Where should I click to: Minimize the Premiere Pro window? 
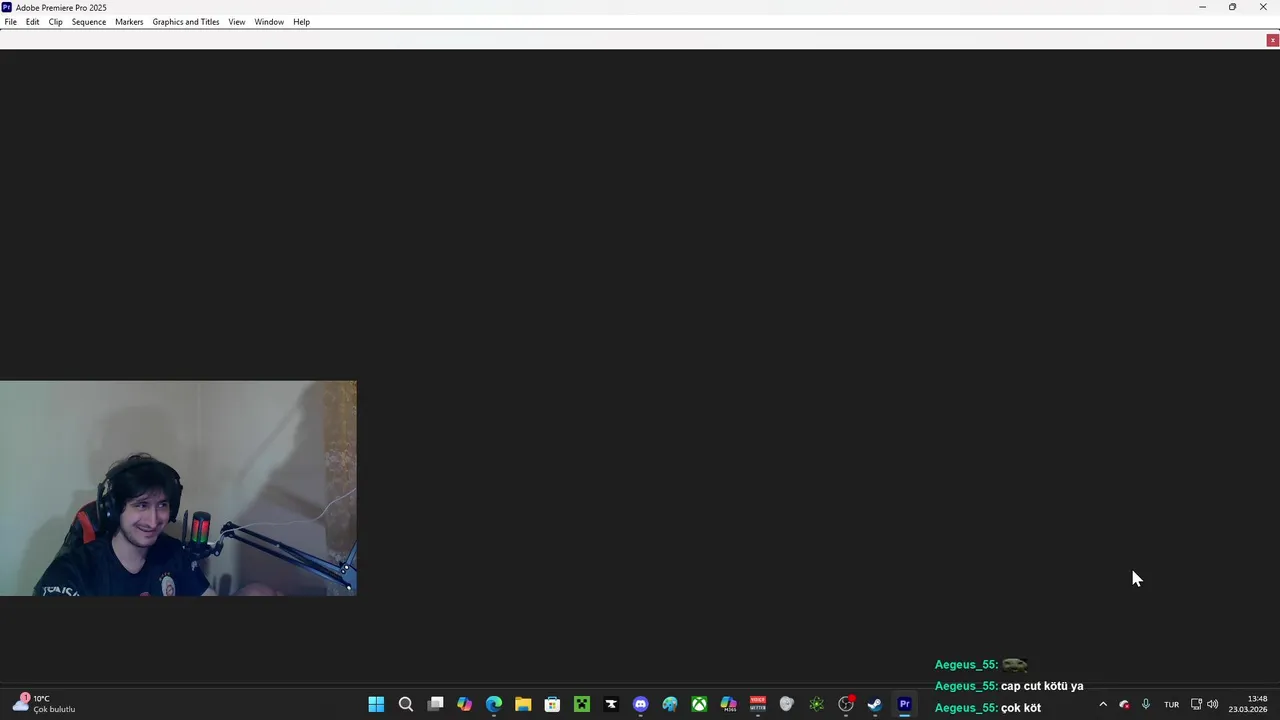[1202, 7]
